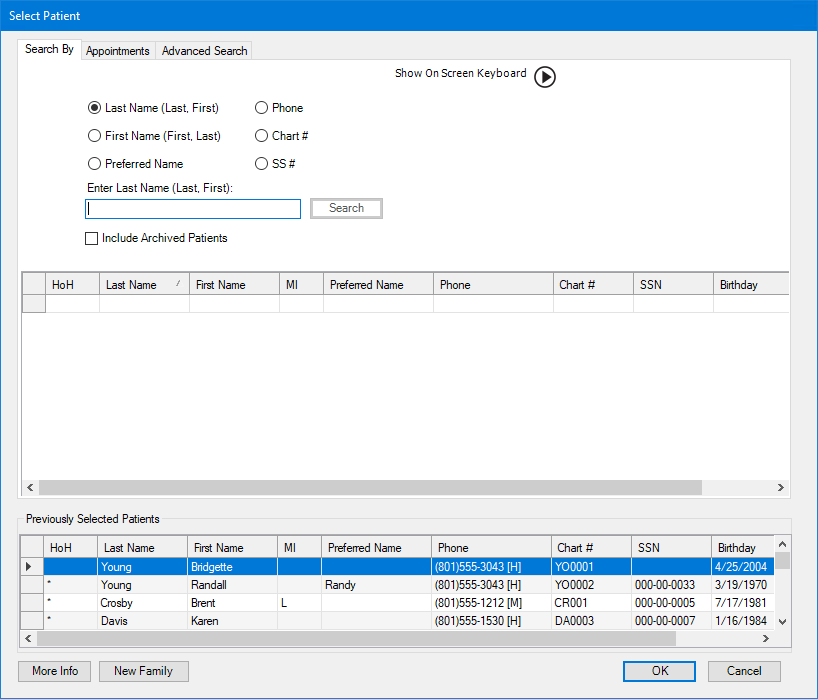Select the Last Name (Last, First) radio button
The width and height of the screenshot is (818, 699).
(x=95, y=108)
